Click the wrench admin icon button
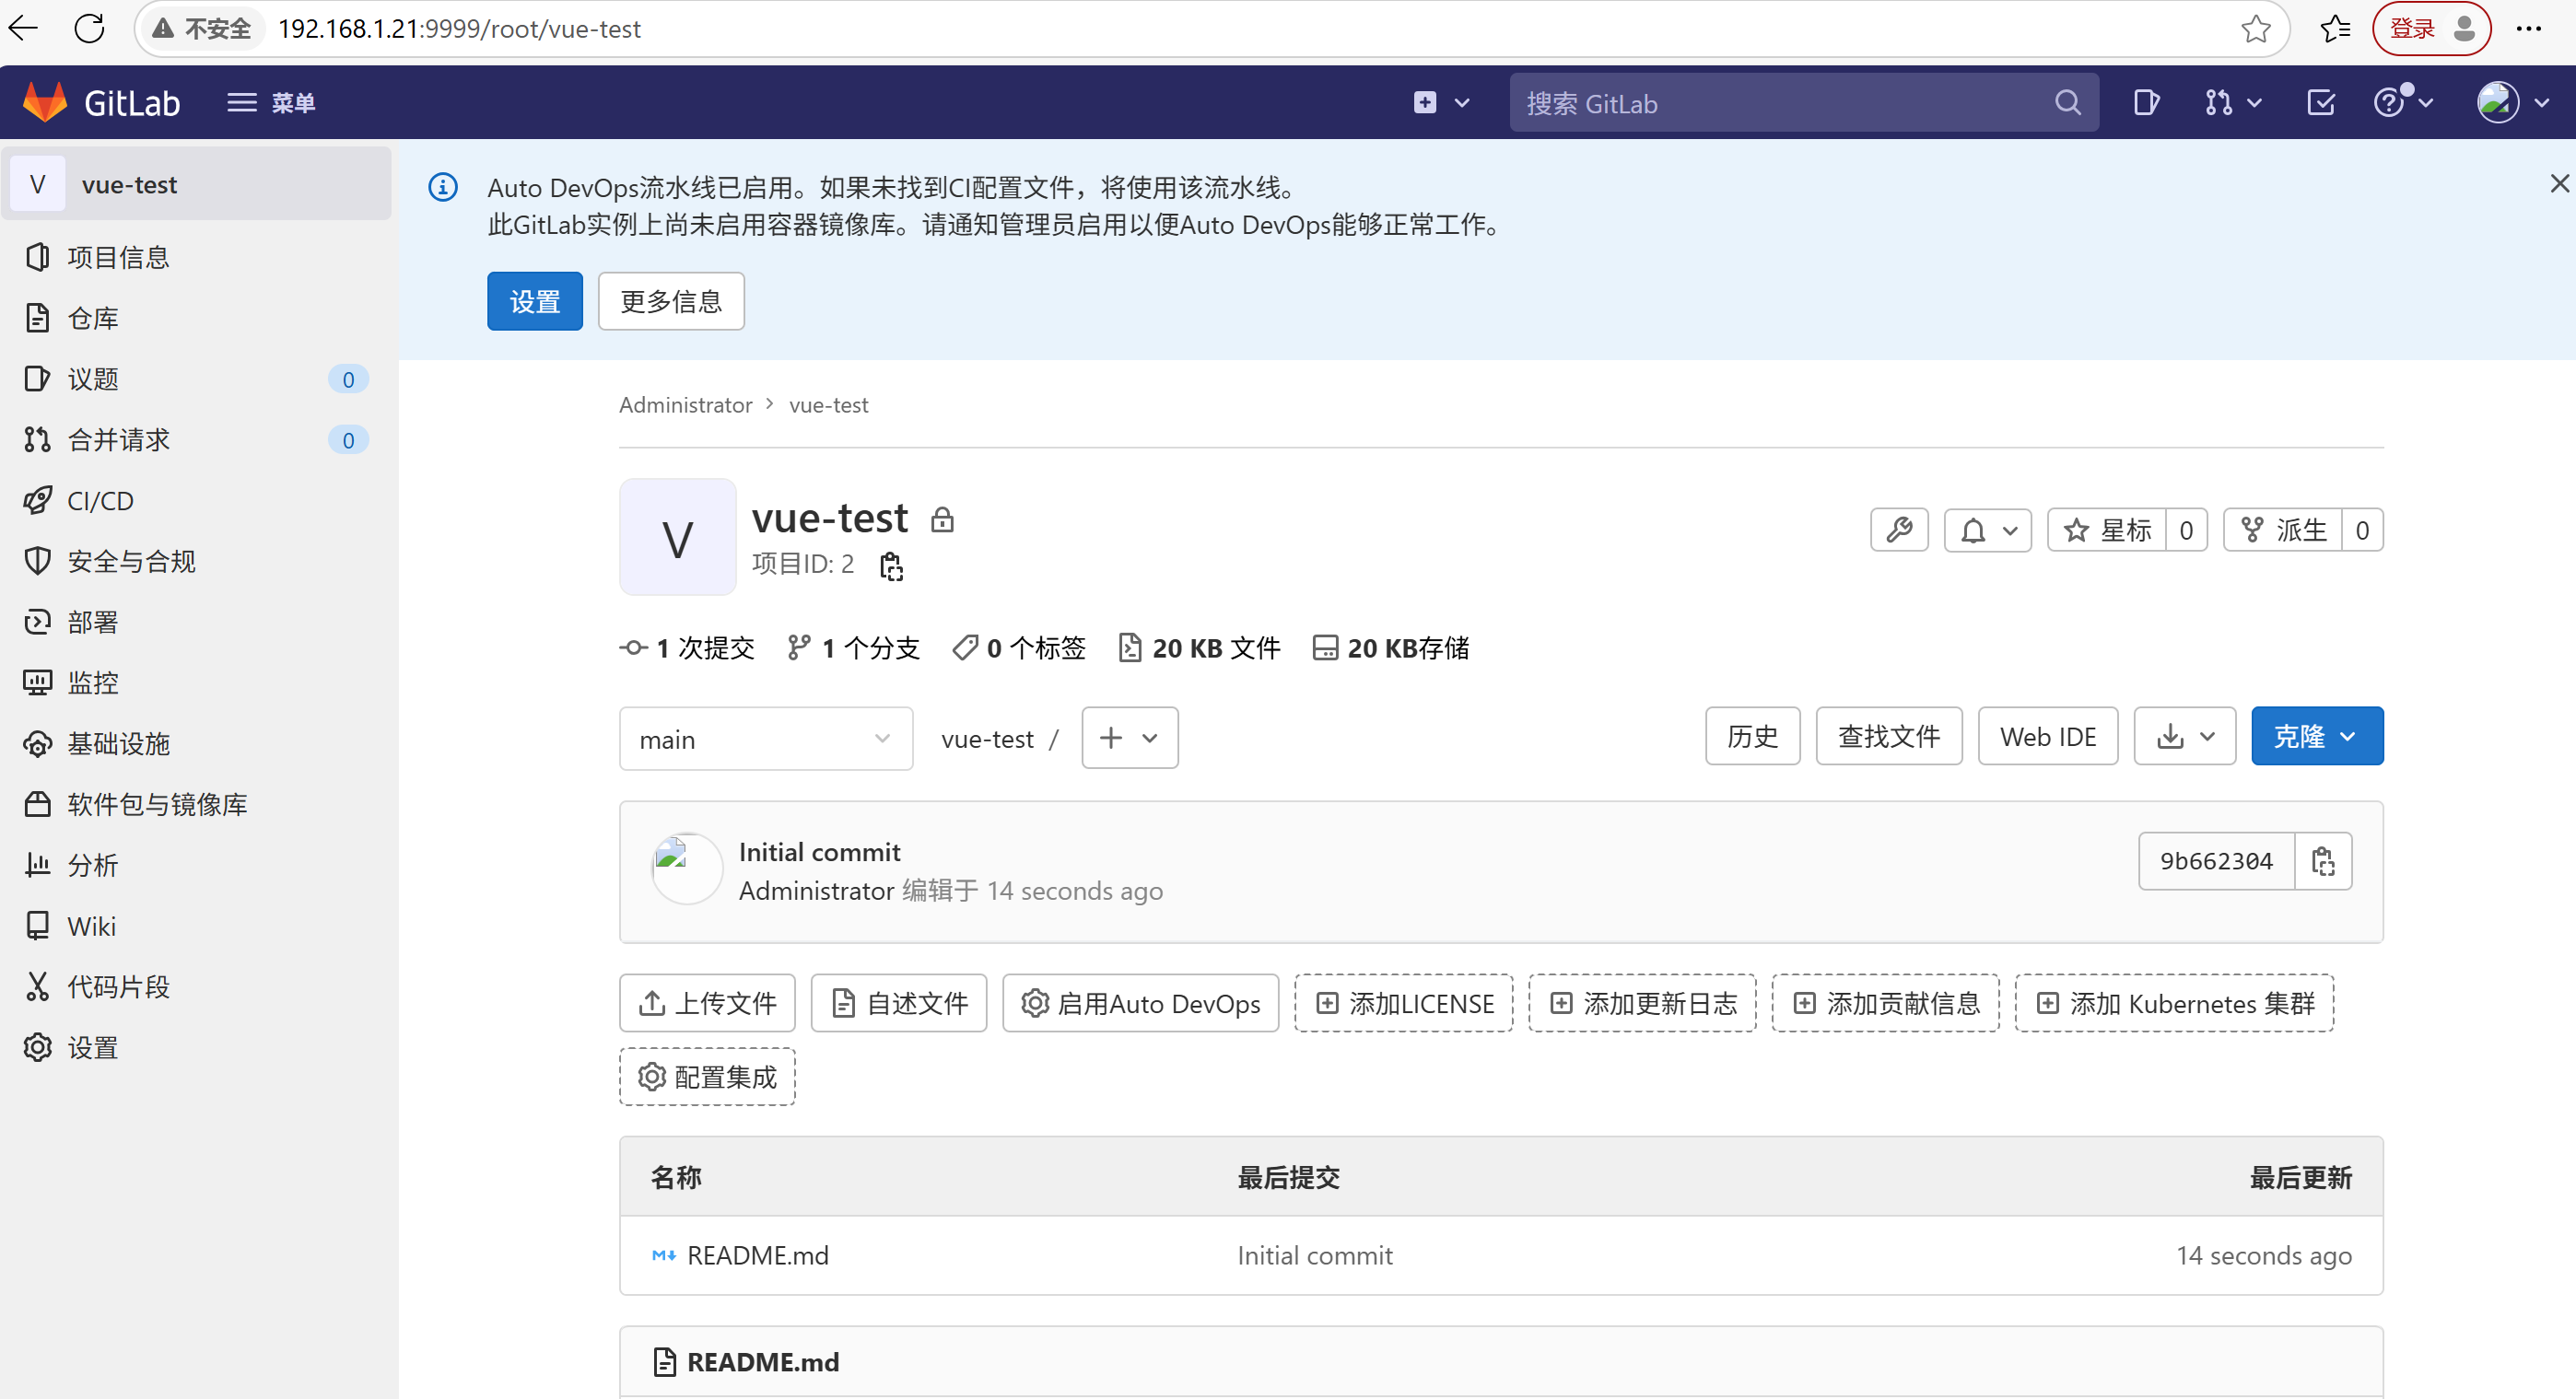This screenshot has width=2576, height=1399. click(x=1899, y=530)
